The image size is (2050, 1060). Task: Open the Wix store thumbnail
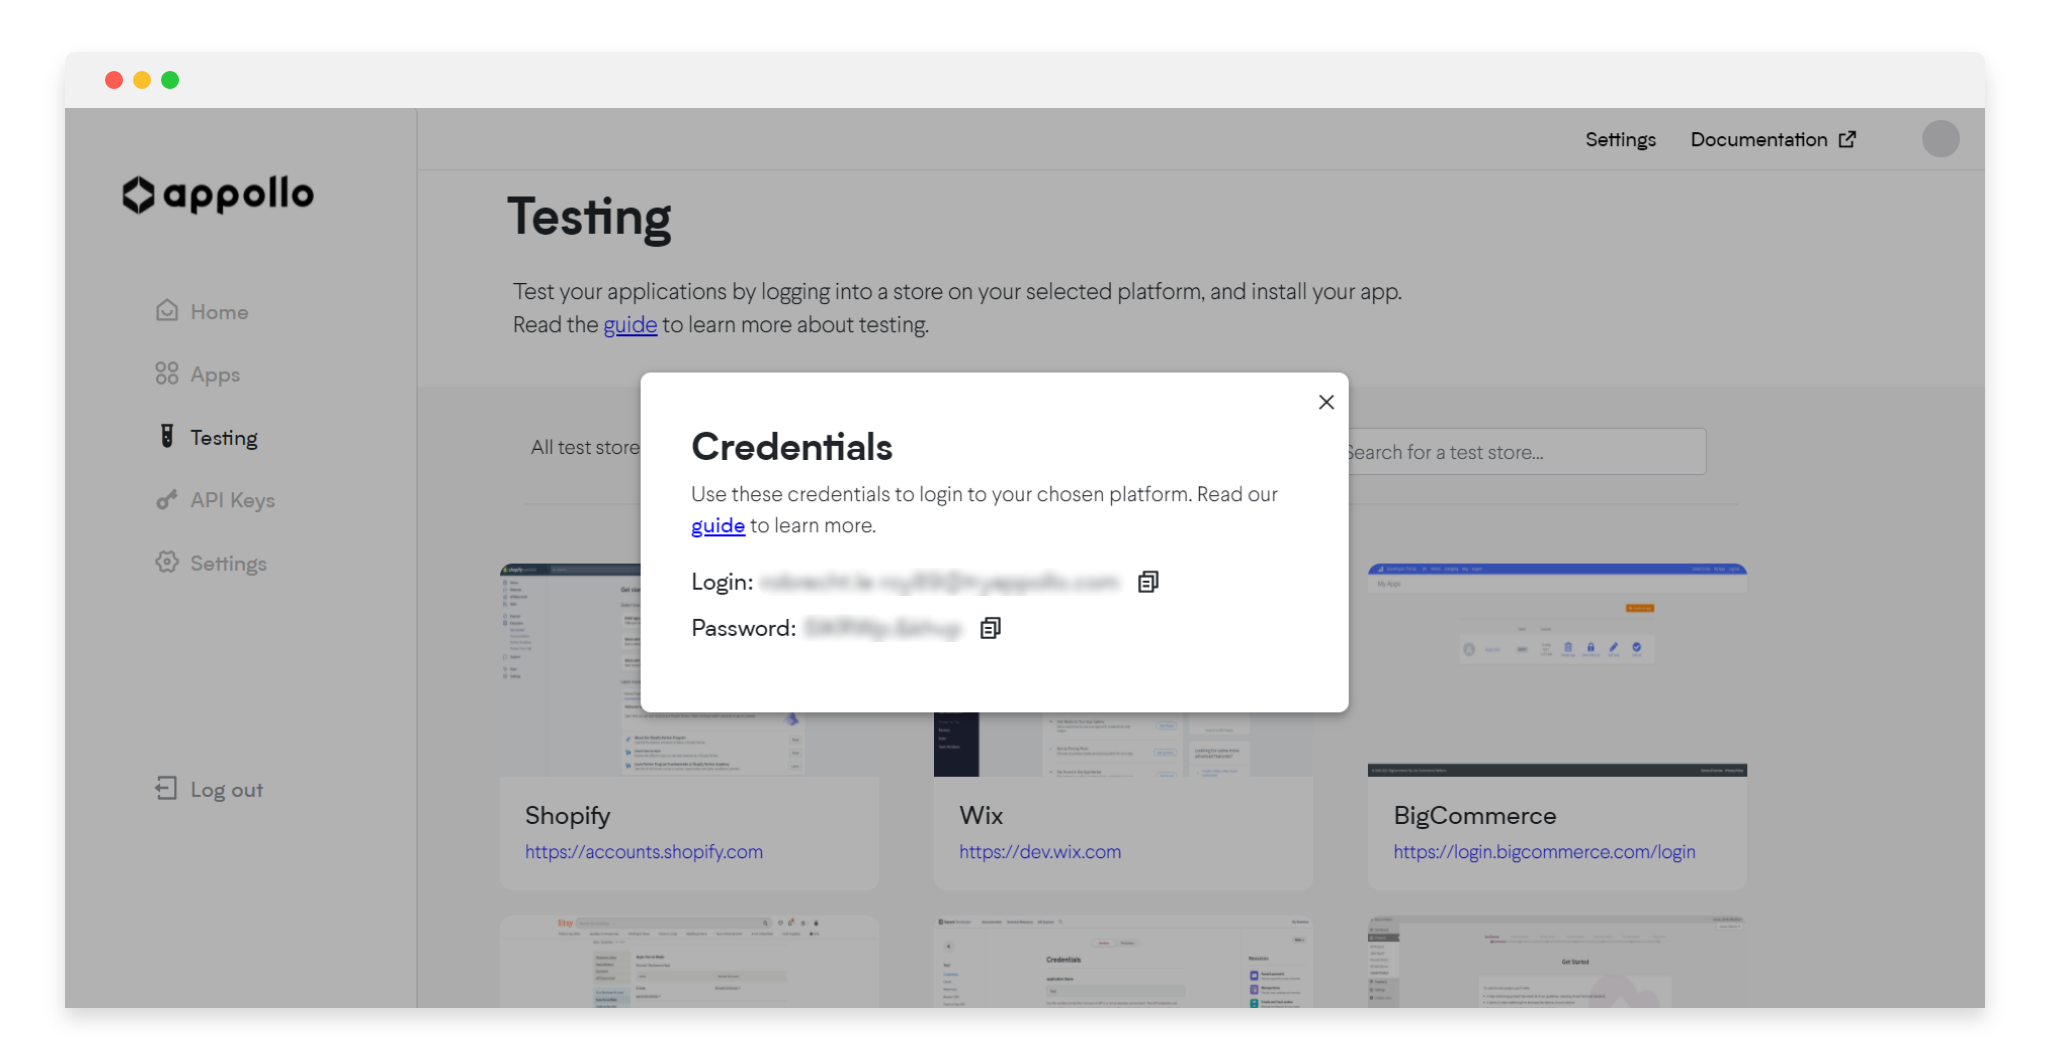(x=1123, y=744)
